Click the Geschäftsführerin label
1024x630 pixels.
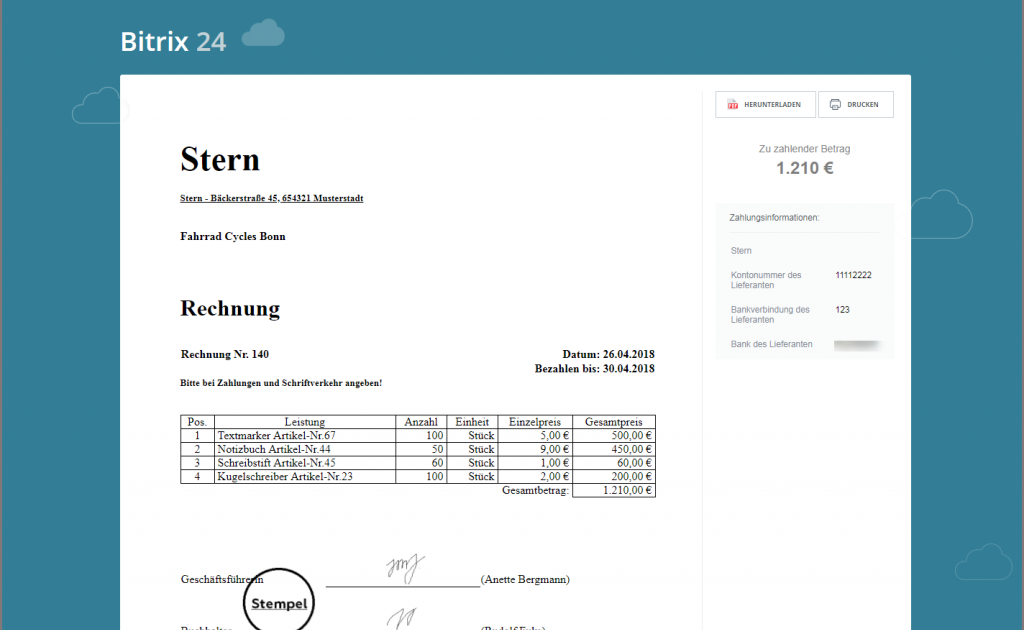[x=222, y=580]
